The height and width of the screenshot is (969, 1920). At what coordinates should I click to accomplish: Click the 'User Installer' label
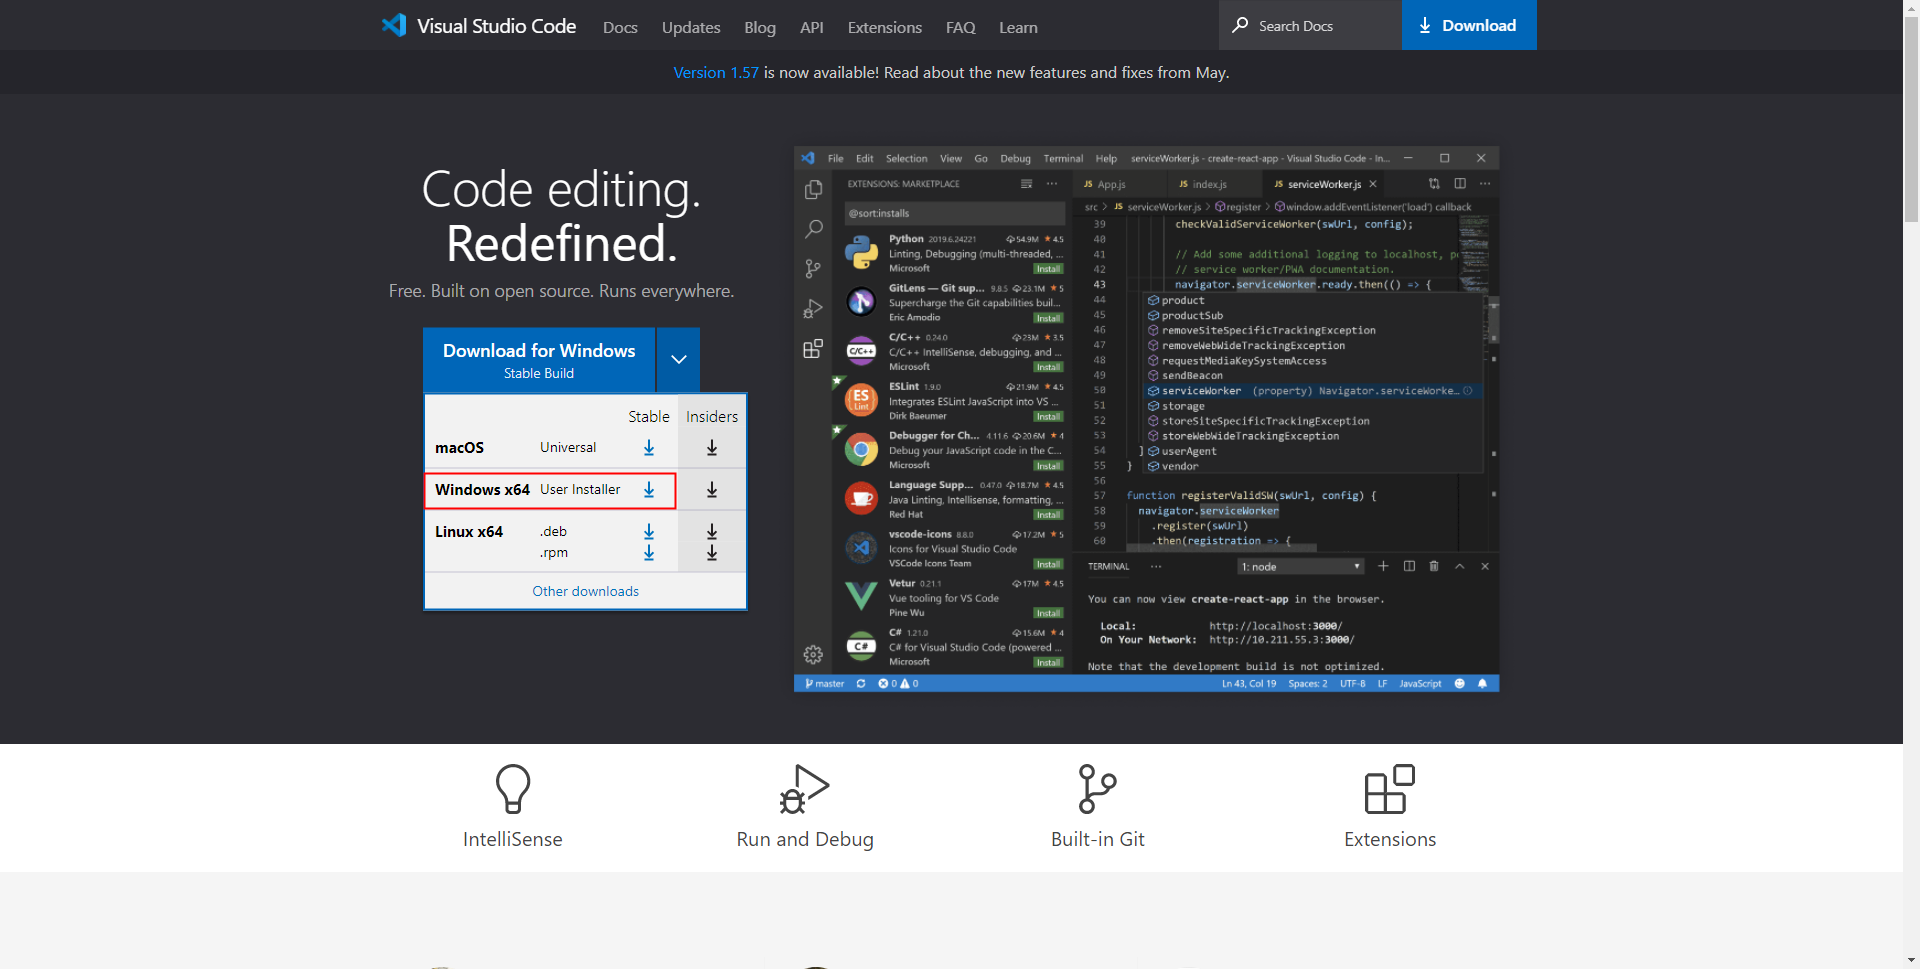click(580, 490)
